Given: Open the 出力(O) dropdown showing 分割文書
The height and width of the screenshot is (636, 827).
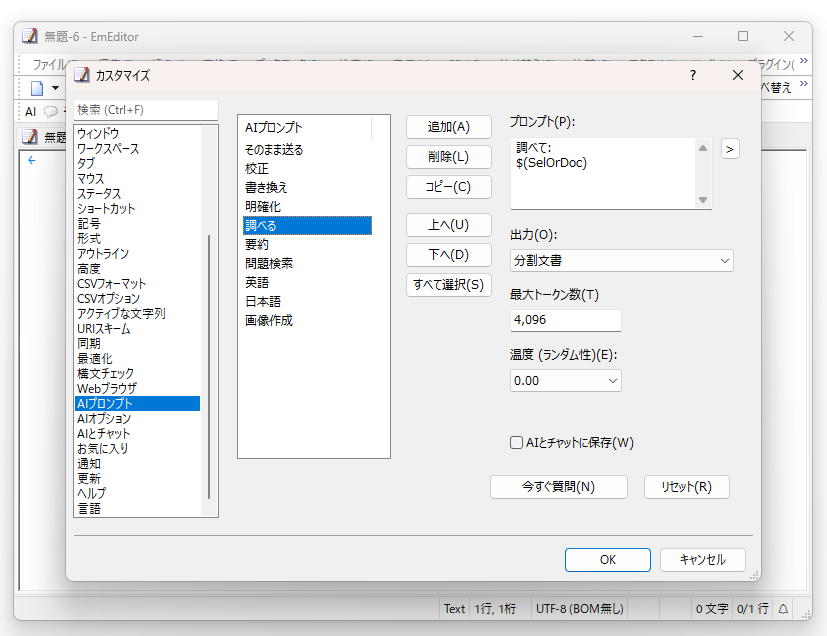Looking at the screenshot, I should (x=621, y=261).
